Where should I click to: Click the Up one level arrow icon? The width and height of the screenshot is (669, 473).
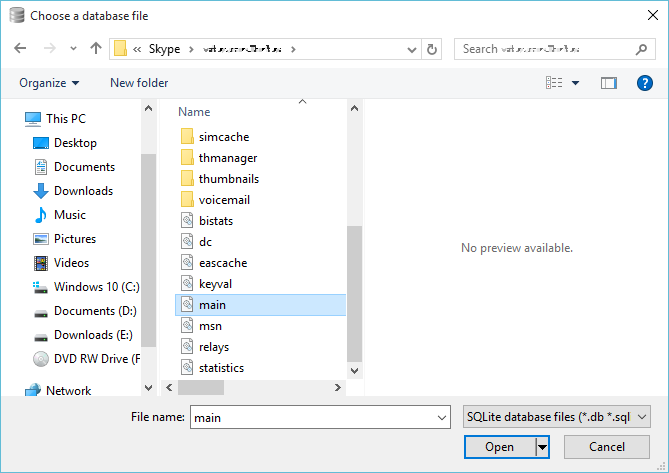click(96, 48)
